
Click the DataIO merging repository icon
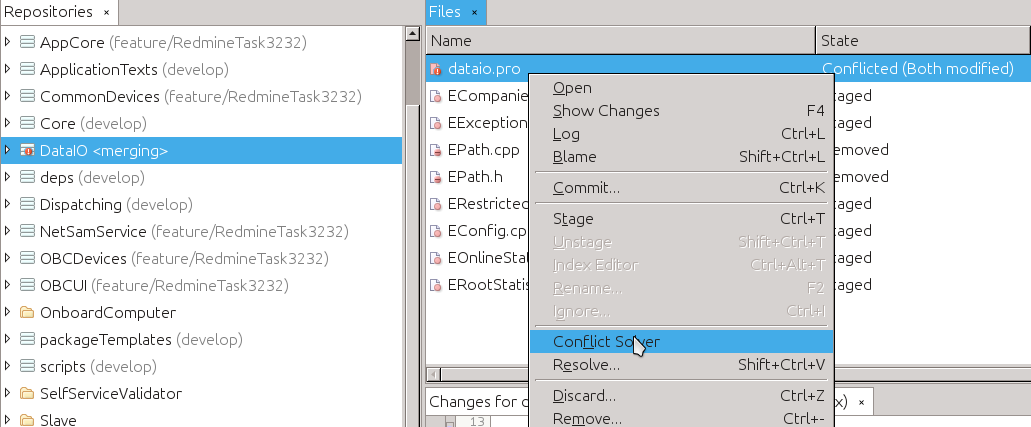tap(27, 151)
